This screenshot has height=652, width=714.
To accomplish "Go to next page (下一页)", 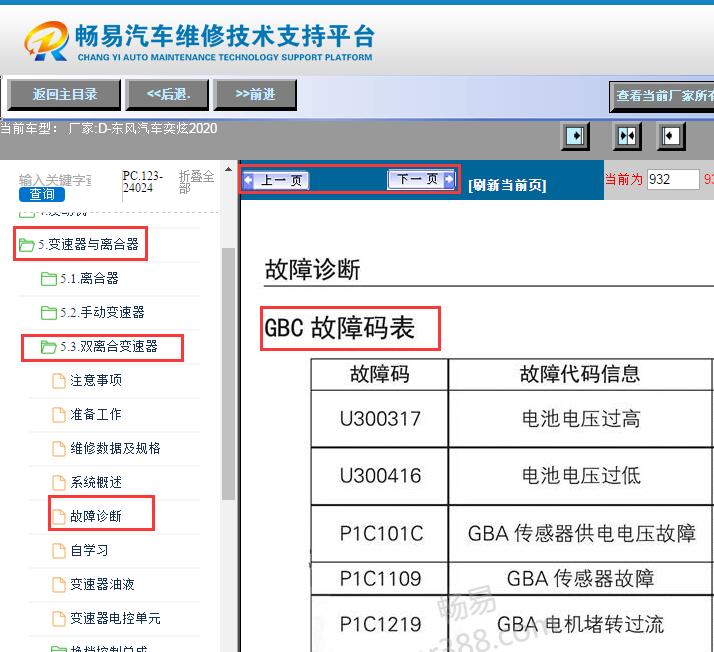I will pos(421,179).
